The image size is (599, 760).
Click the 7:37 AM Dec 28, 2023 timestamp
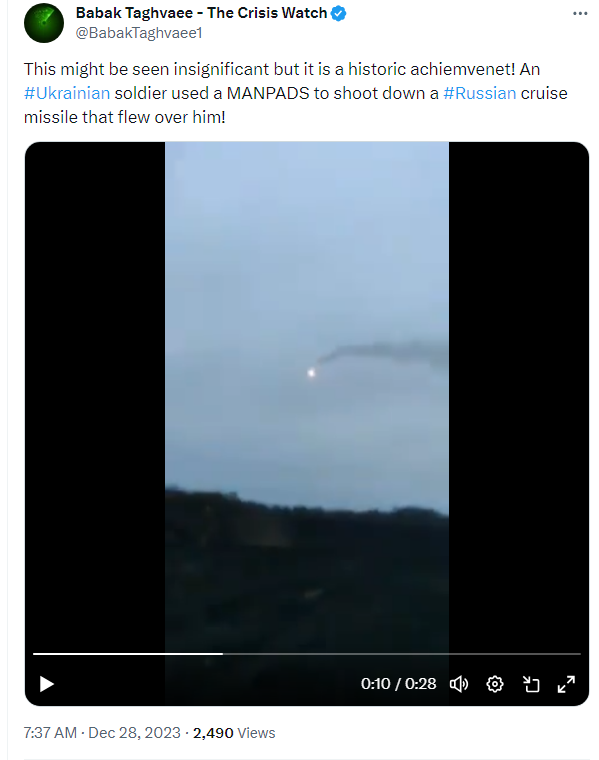102,733
